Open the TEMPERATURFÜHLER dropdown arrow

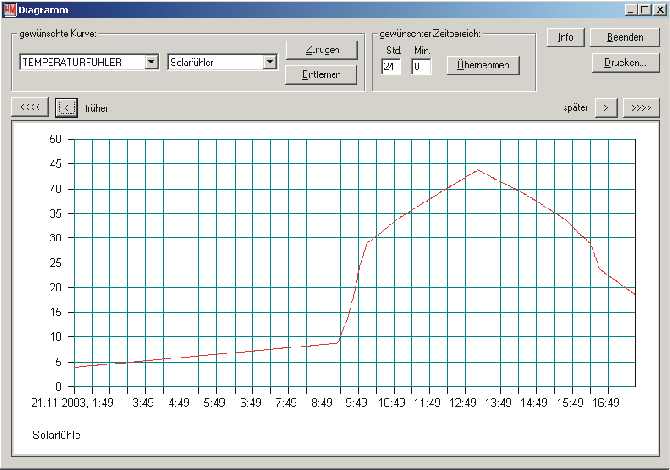[151, 62]
